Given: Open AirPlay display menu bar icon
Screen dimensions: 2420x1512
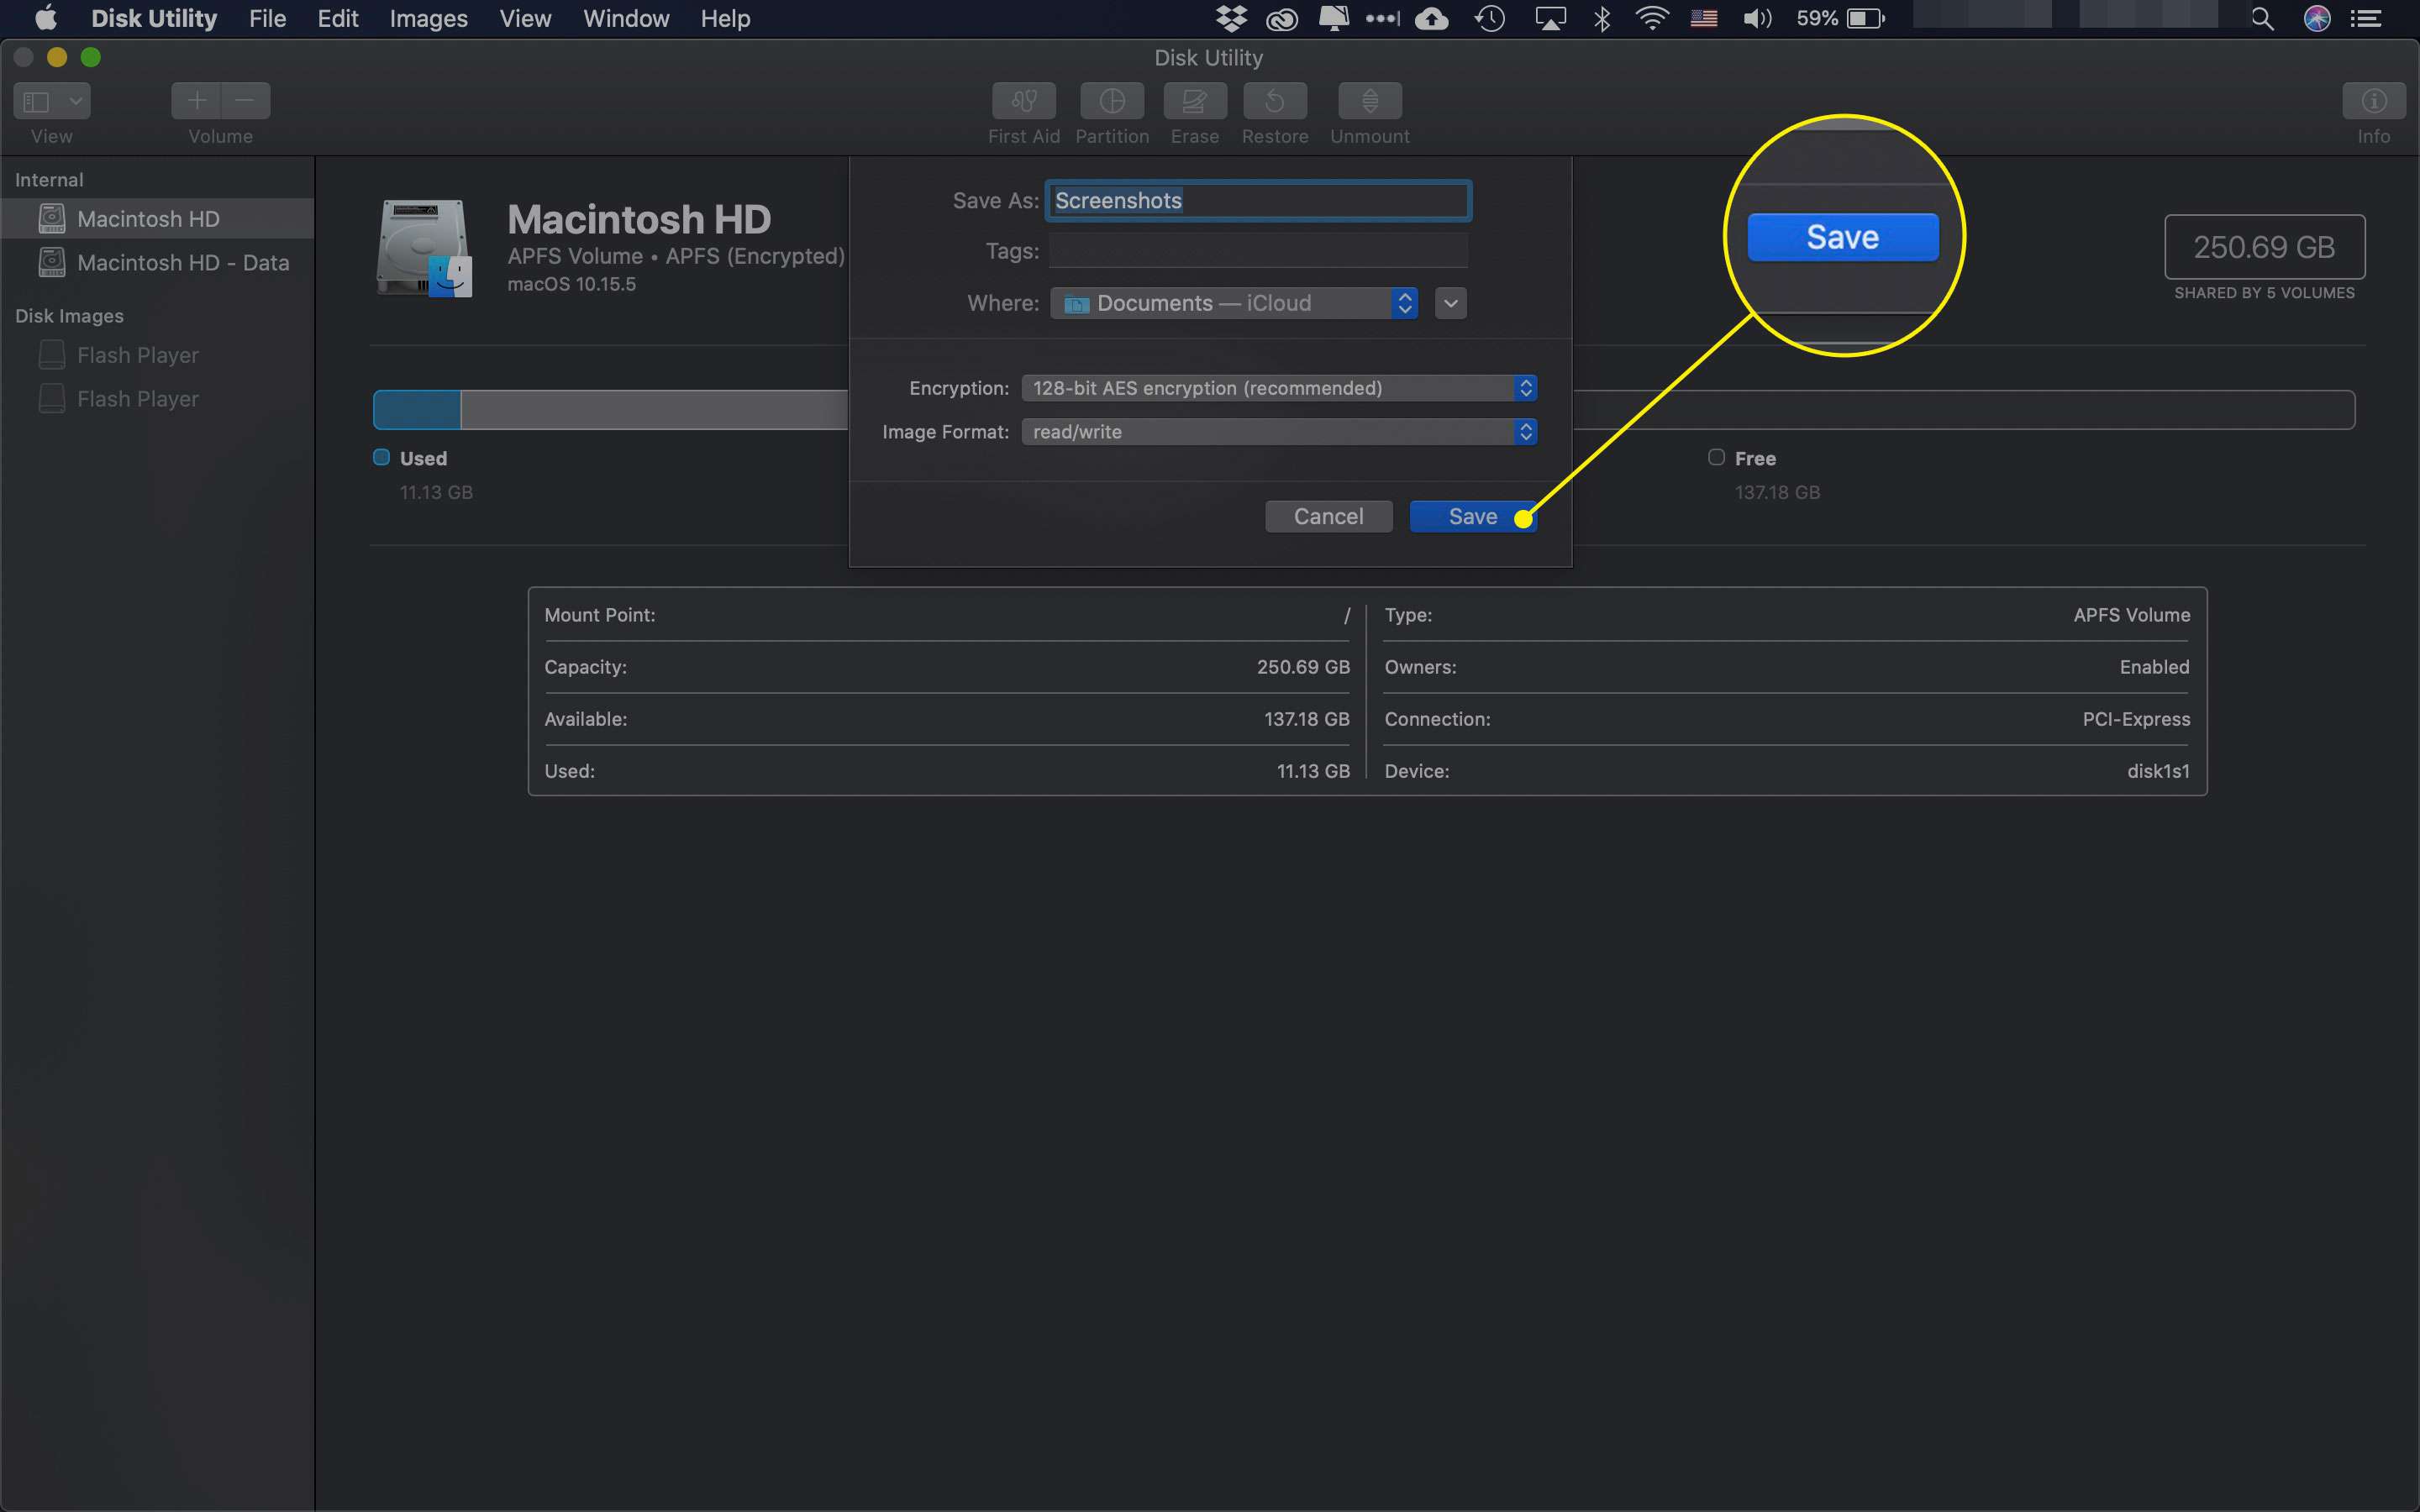Looking at the screenshot, I should [x=1550, y=18].
